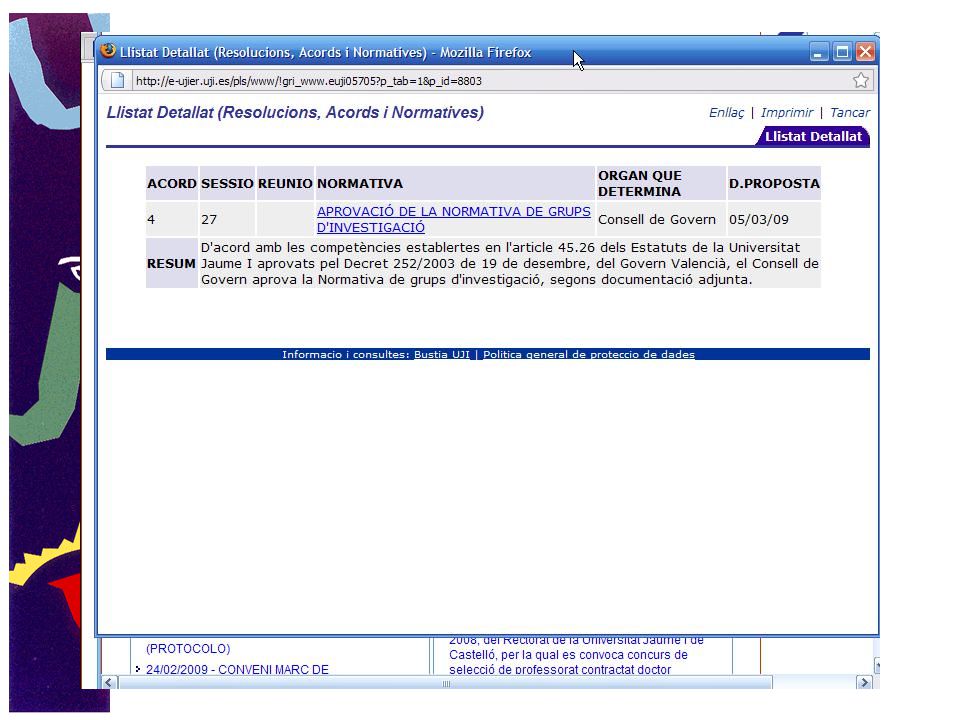Click the D.PROPOSTA column header

pyautogui.click(x=774, y=184)
